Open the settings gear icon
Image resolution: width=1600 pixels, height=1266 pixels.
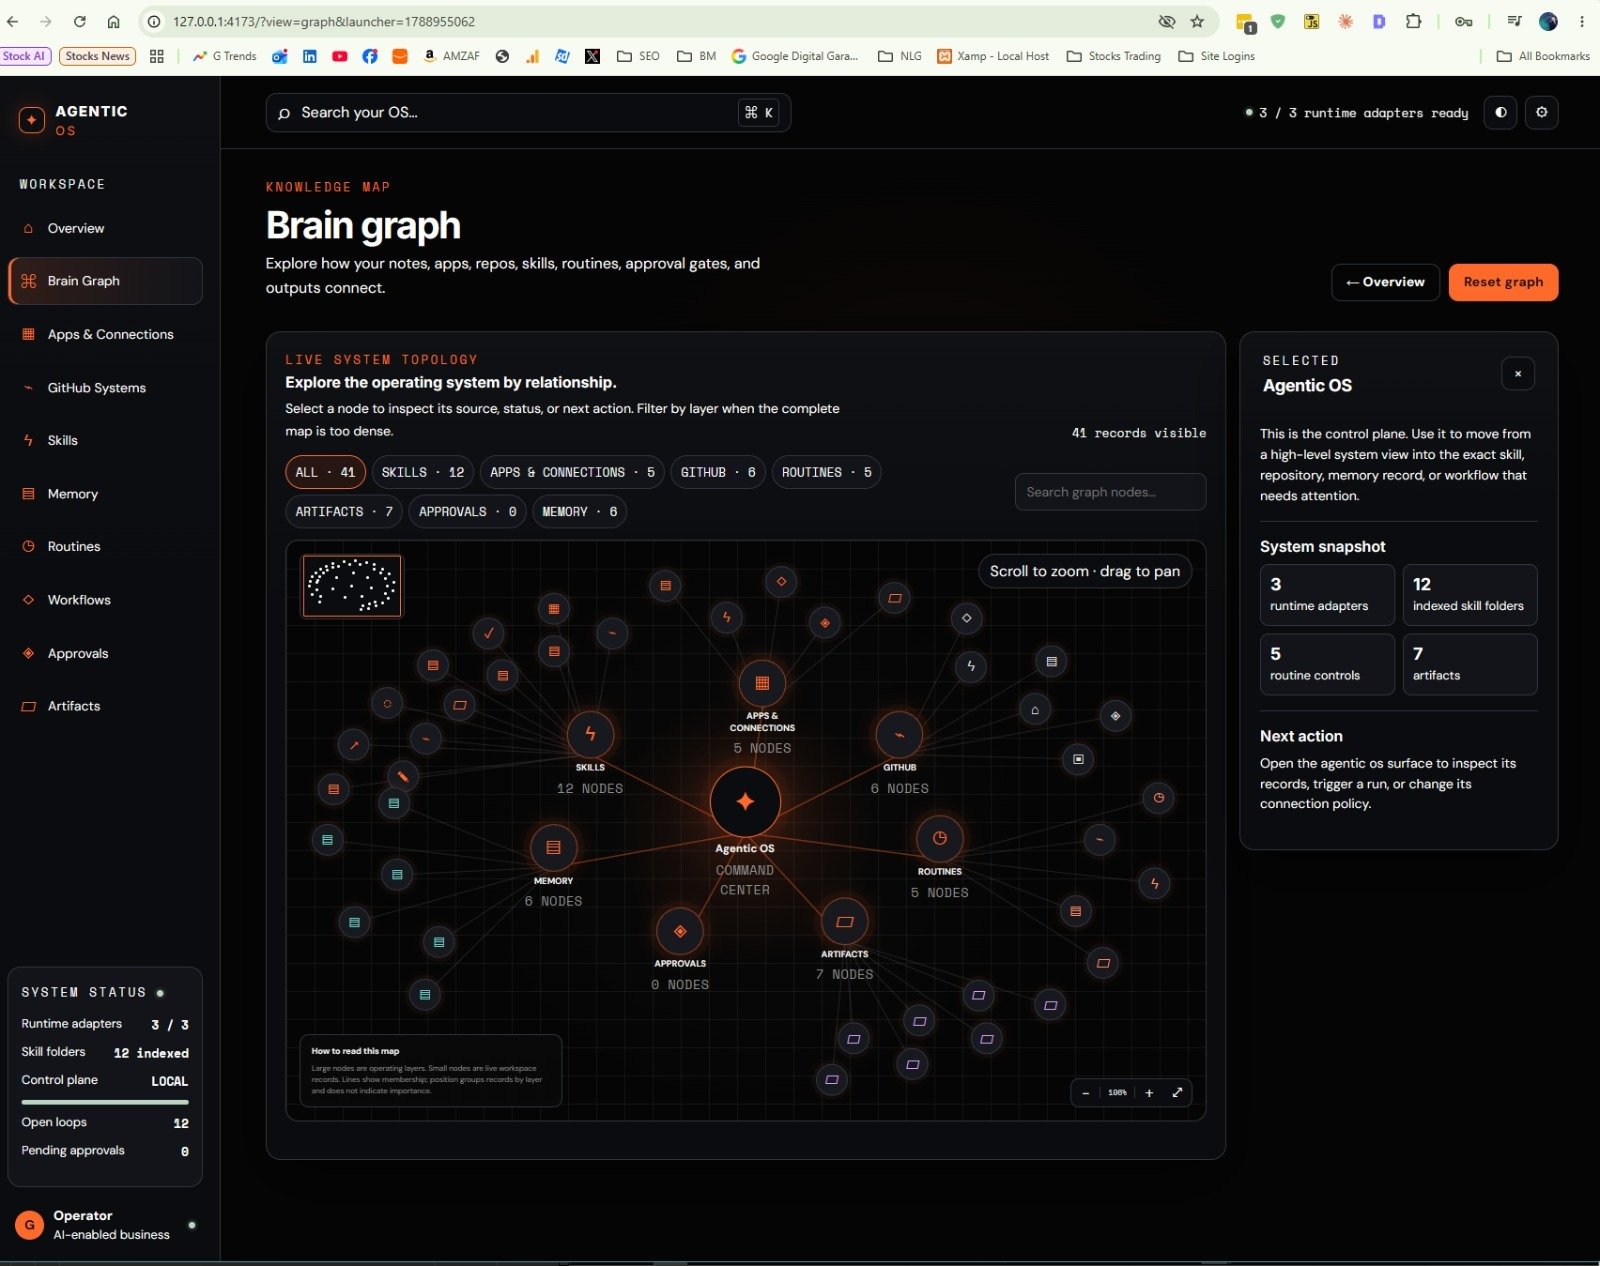(x=1542, y=113)
